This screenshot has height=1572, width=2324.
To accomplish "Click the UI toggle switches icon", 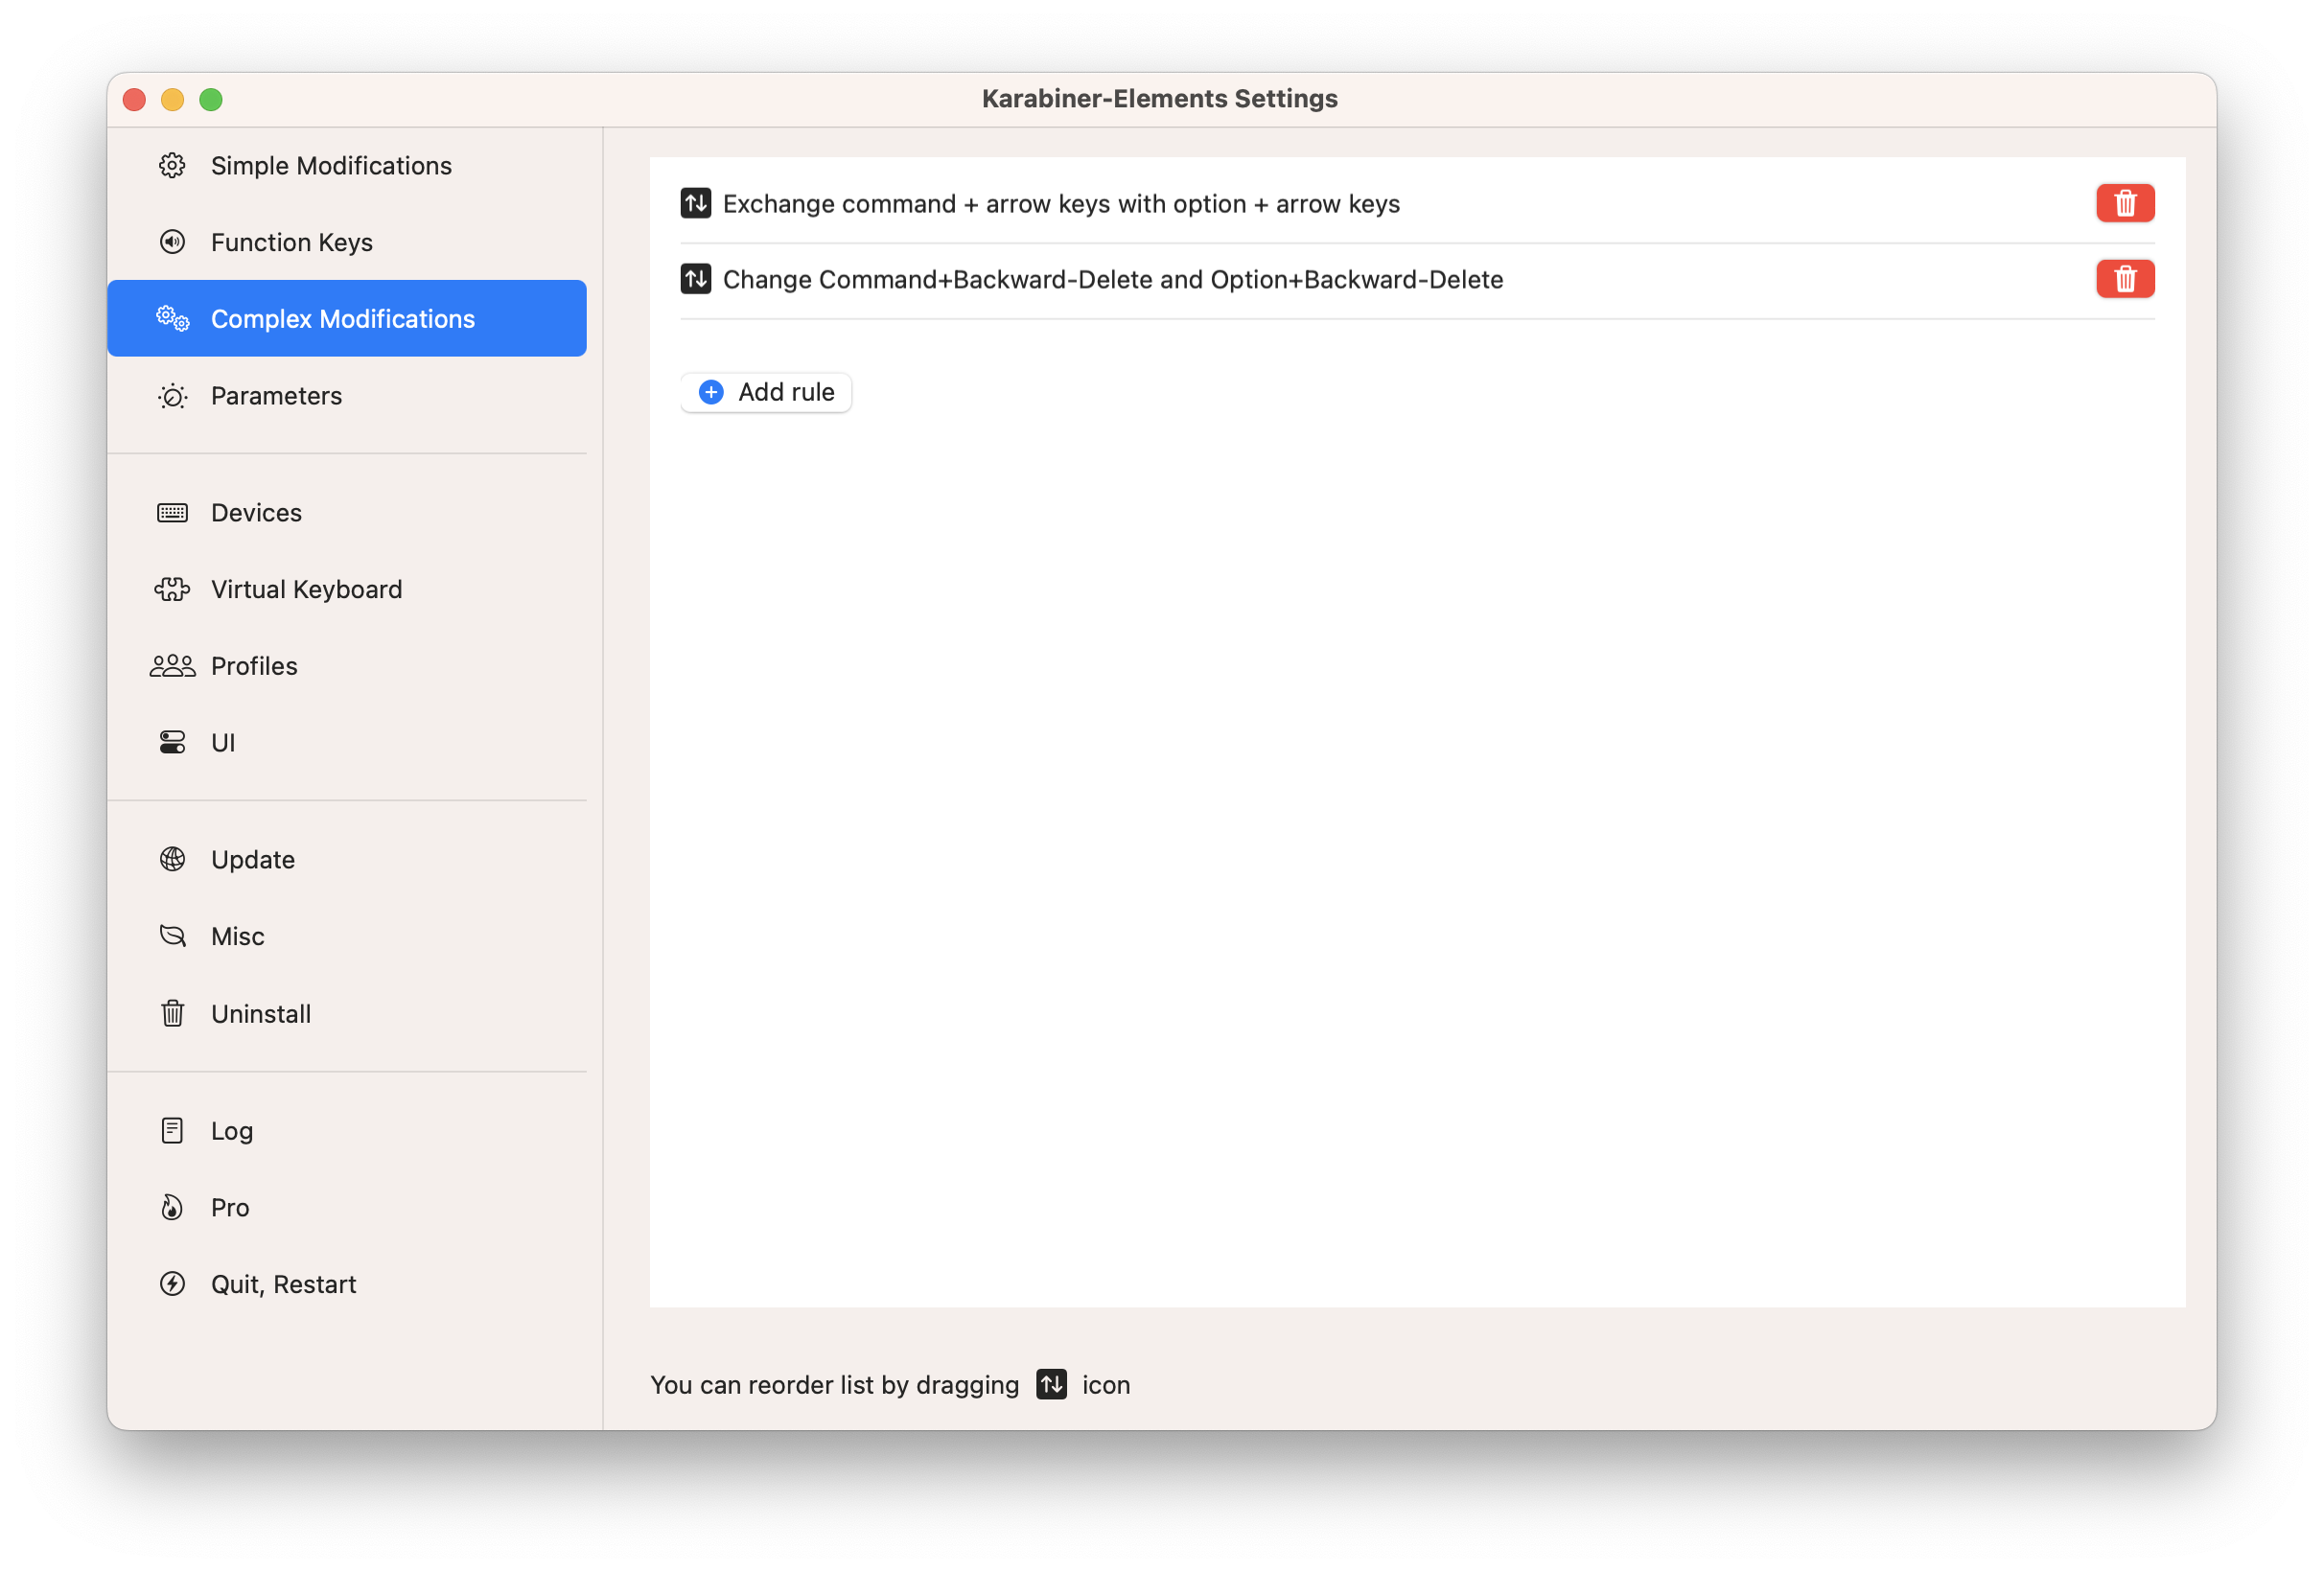I will (x=172, y=742).
